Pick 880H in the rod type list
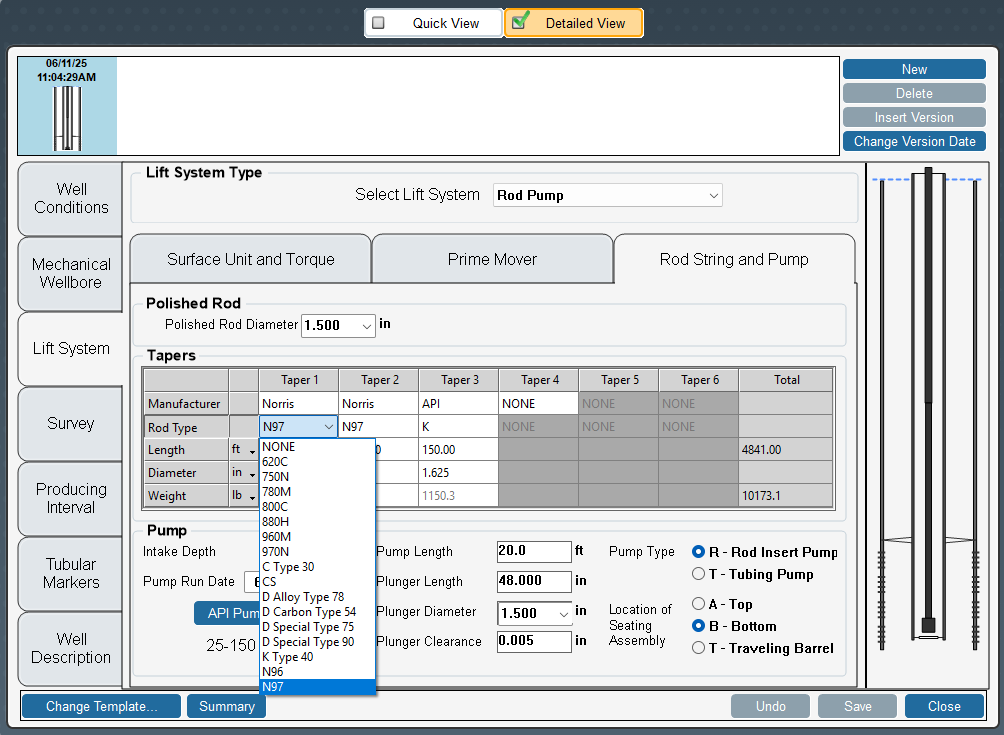1004x735 pixels. tap(276, 522)
